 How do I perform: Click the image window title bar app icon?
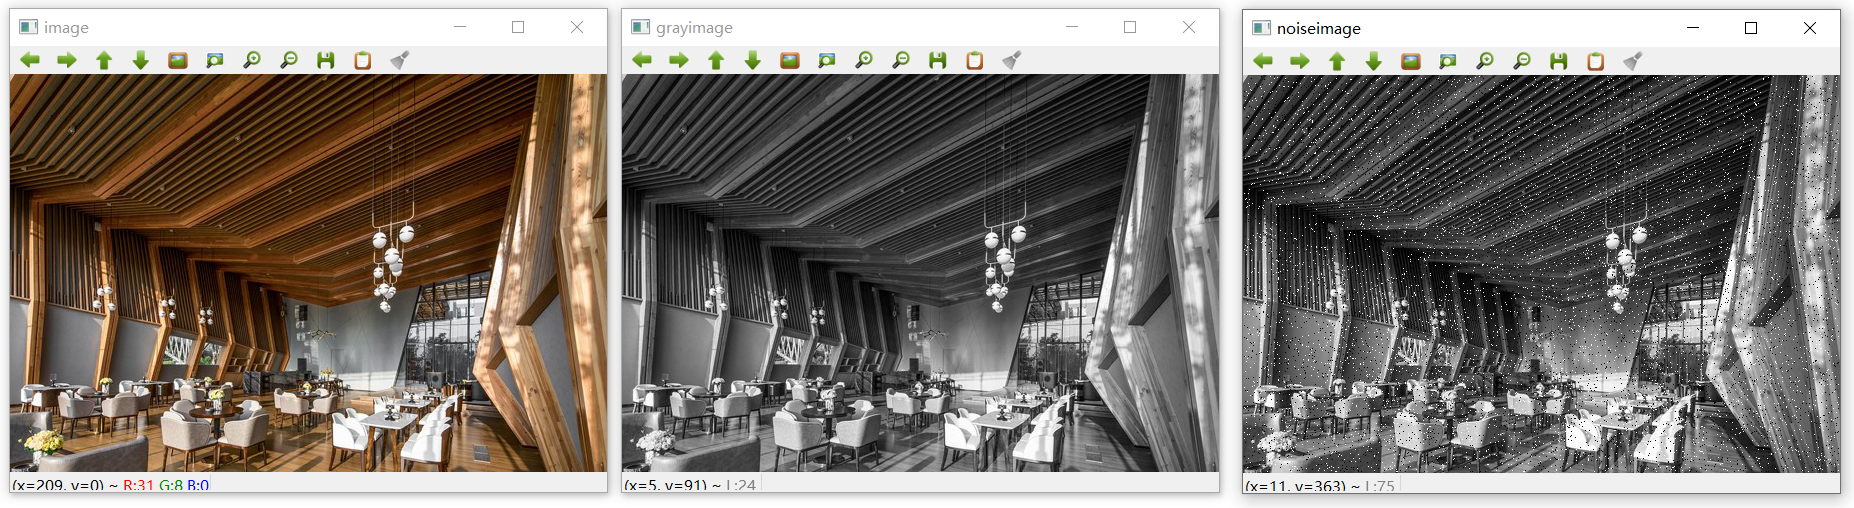coord(29,27)
